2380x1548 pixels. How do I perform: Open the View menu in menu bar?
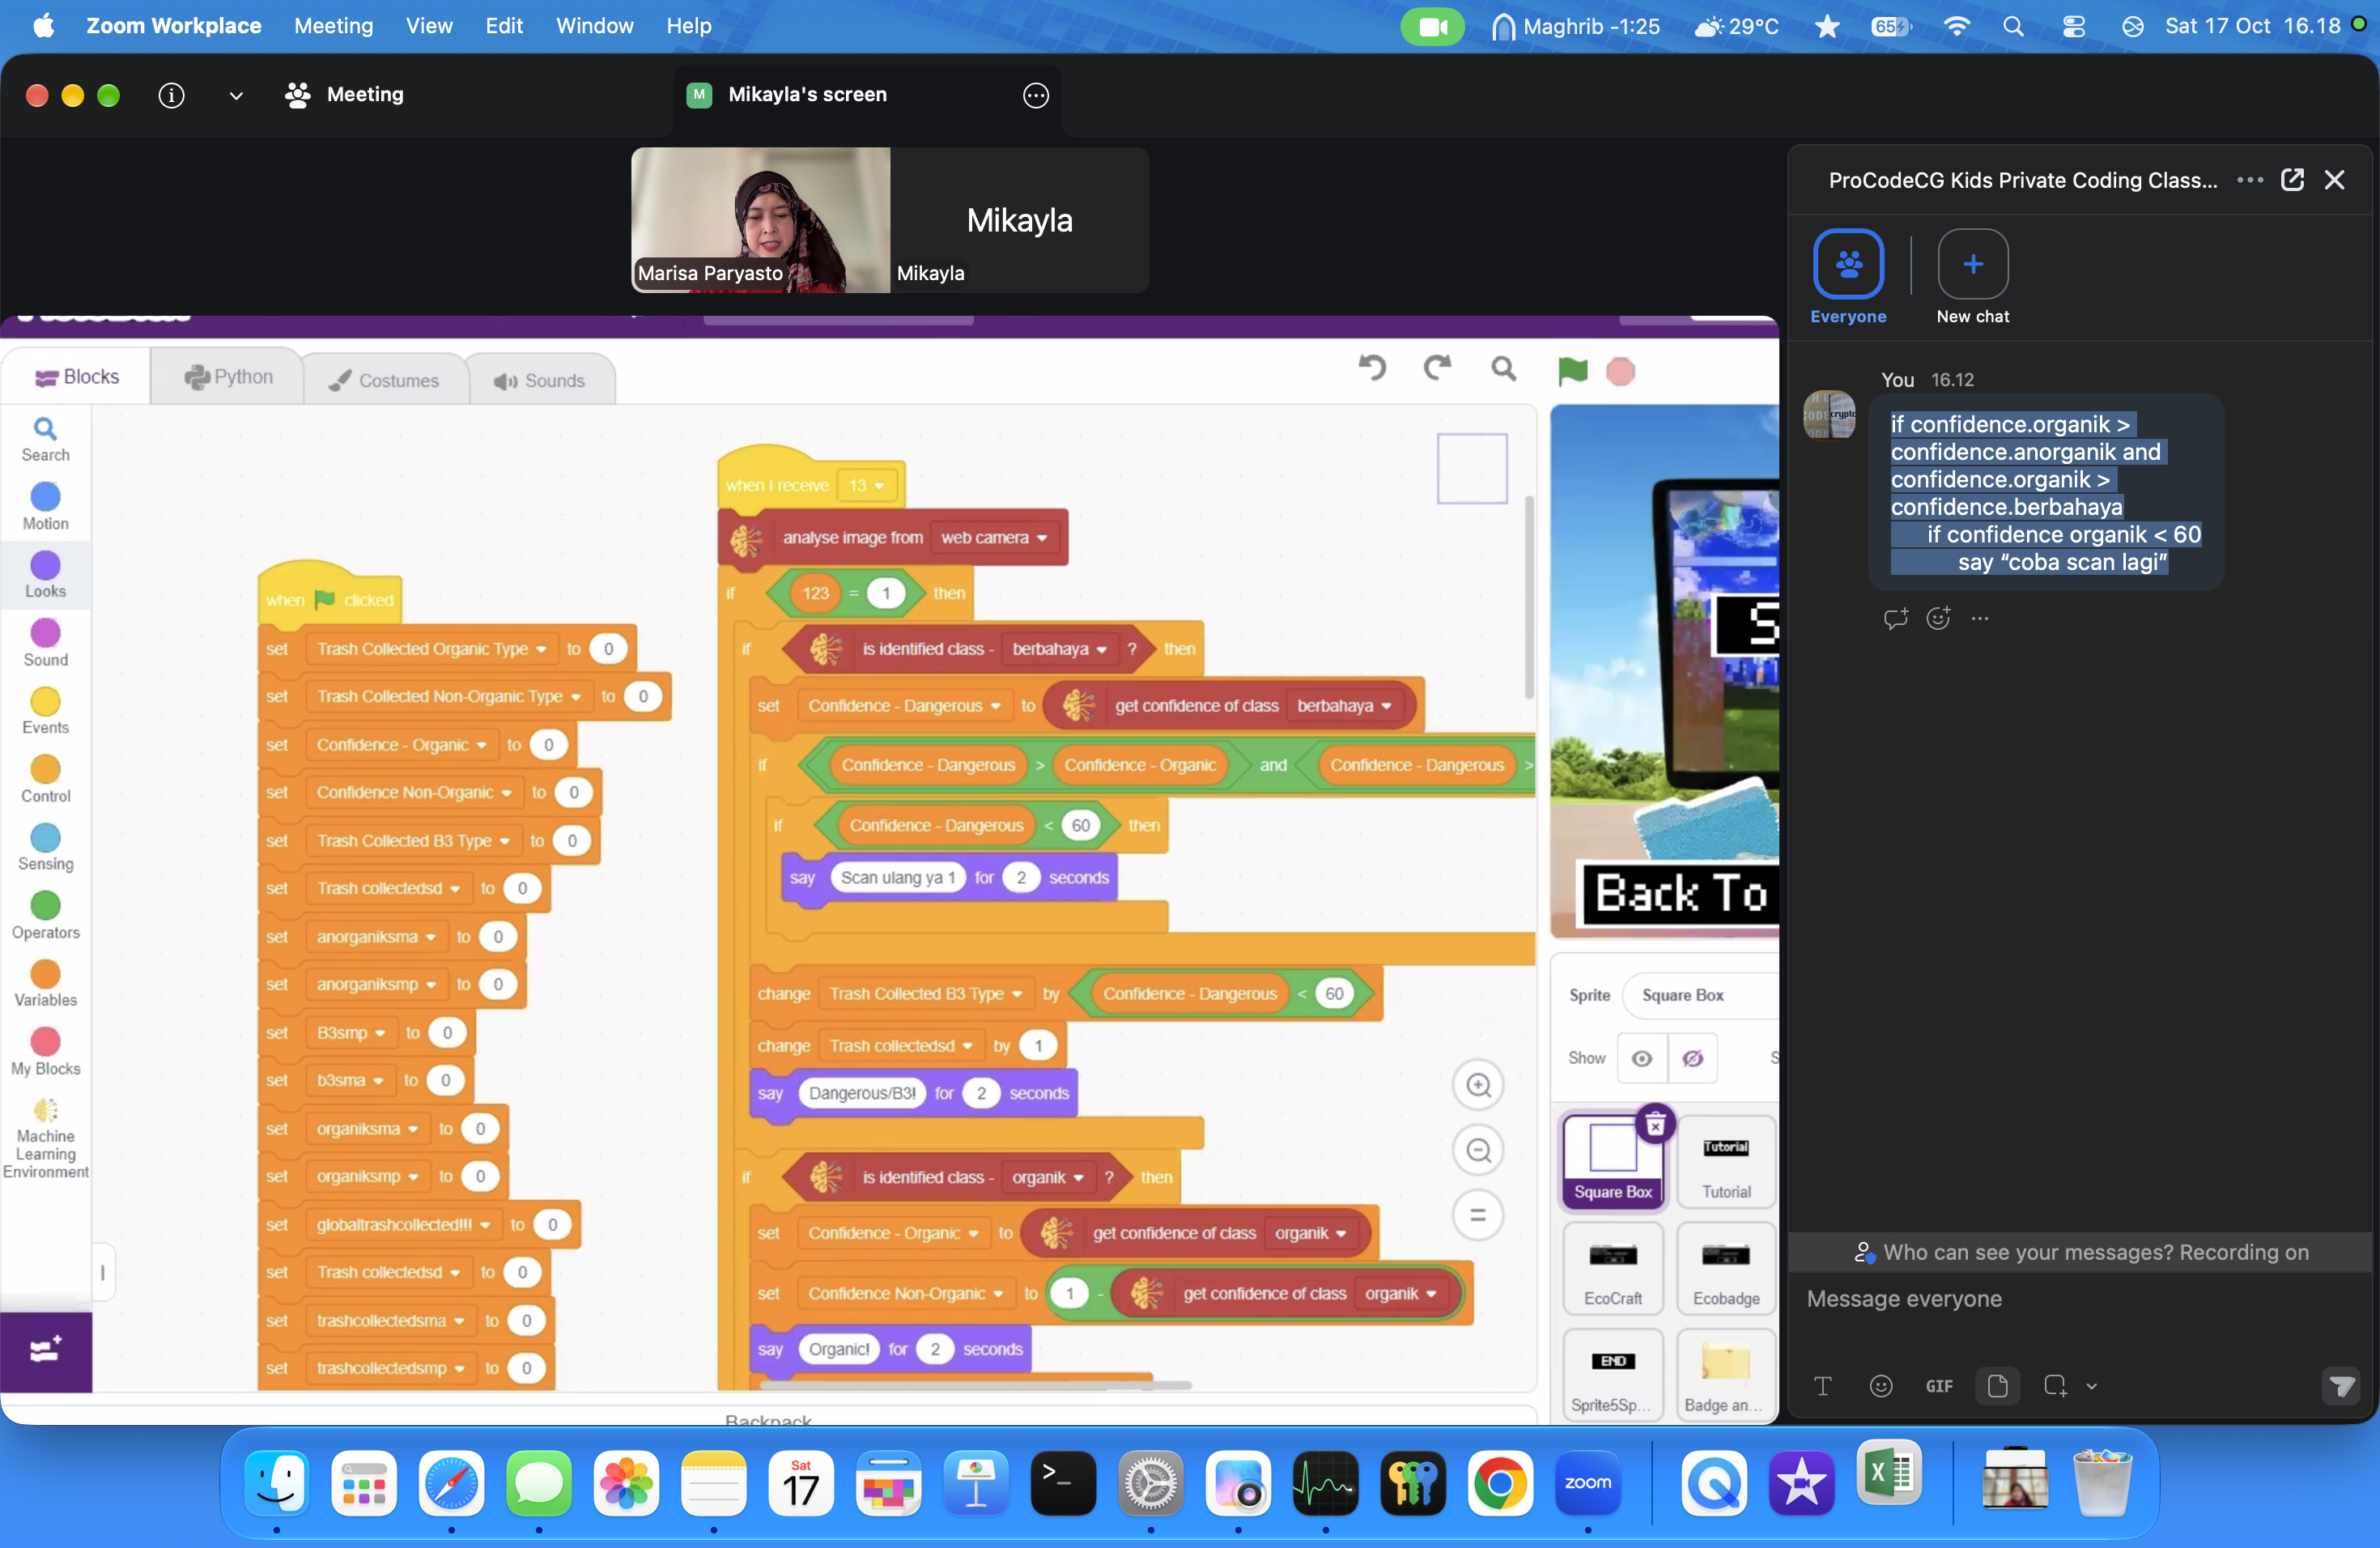[429, 26]
